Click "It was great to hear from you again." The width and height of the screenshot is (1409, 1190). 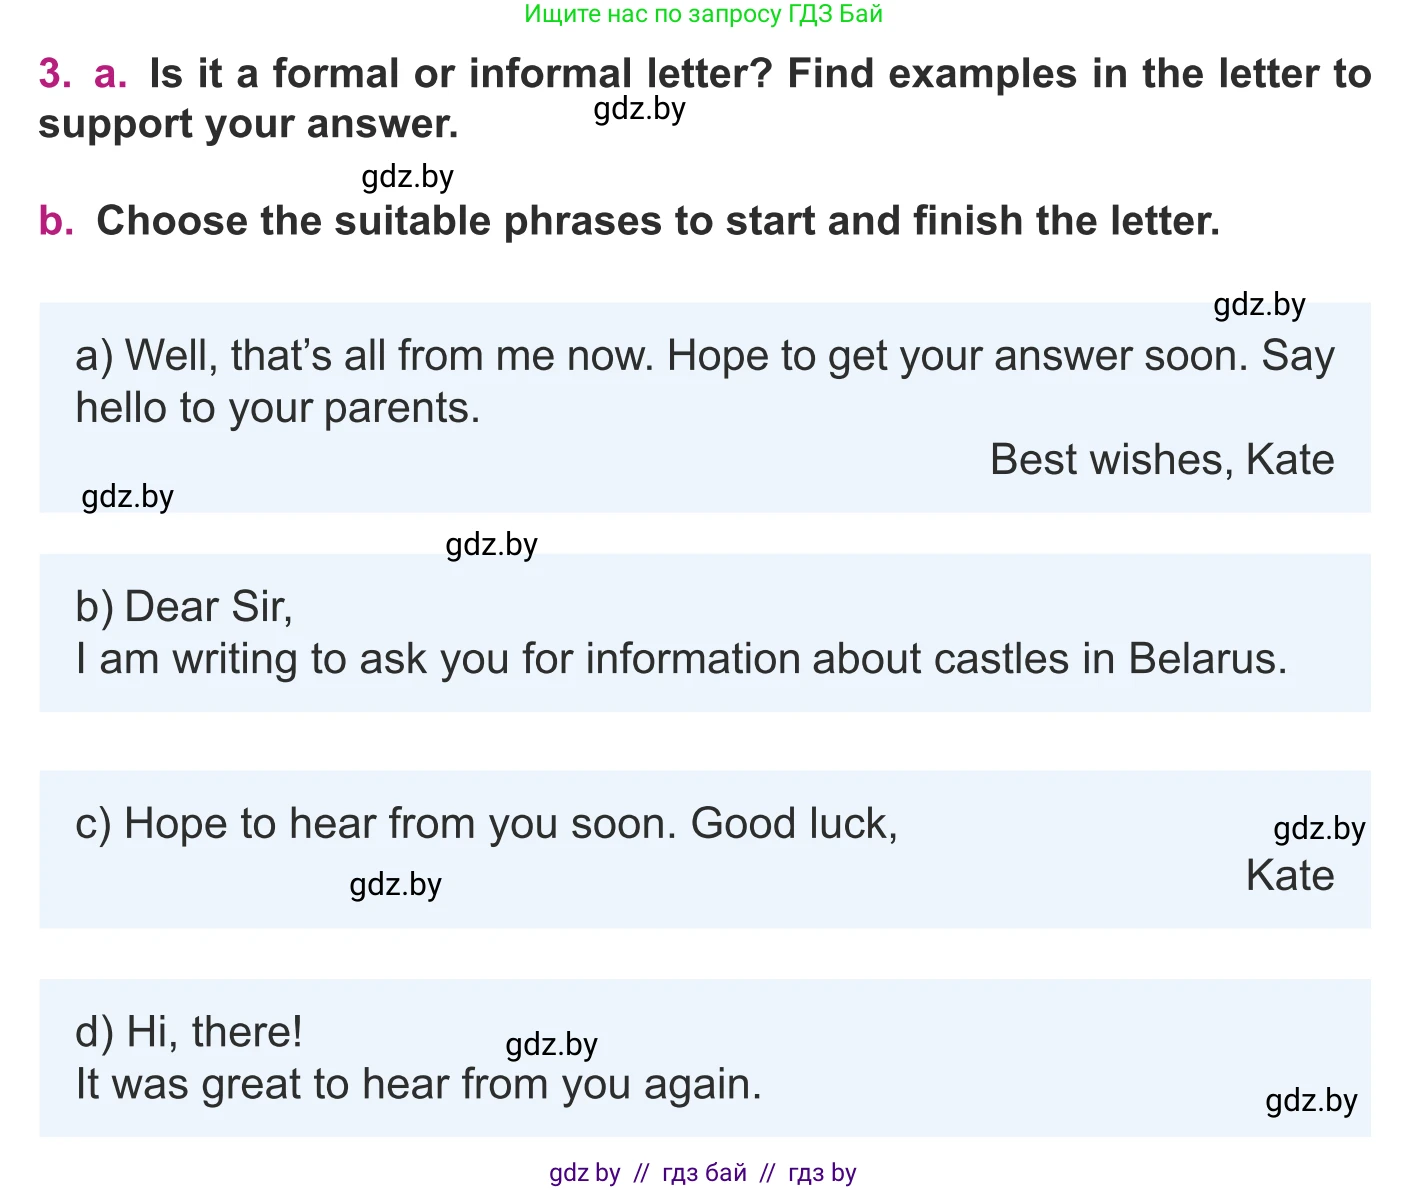coord(418,1085)
